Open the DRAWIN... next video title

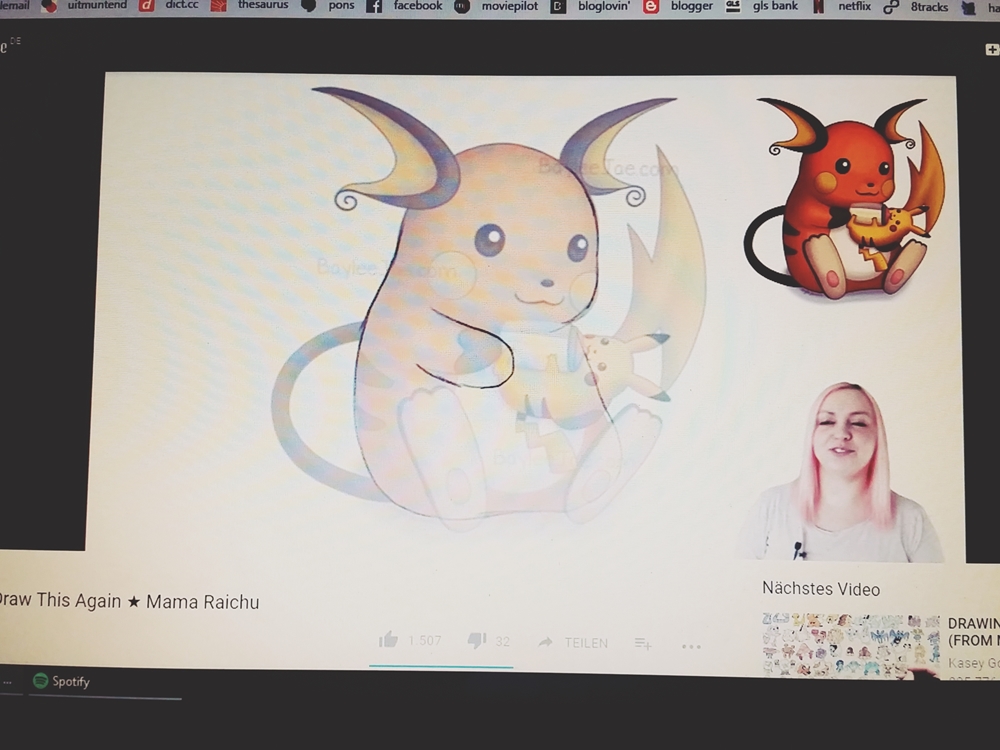coord(973,631)
